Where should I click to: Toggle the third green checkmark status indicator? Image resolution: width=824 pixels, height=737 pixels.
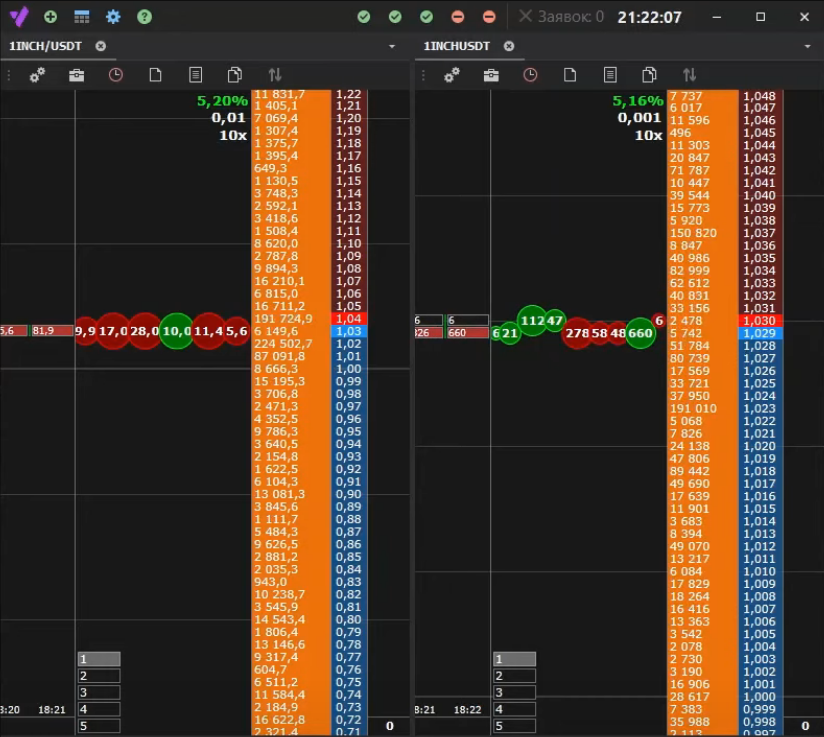coord(427,17)
